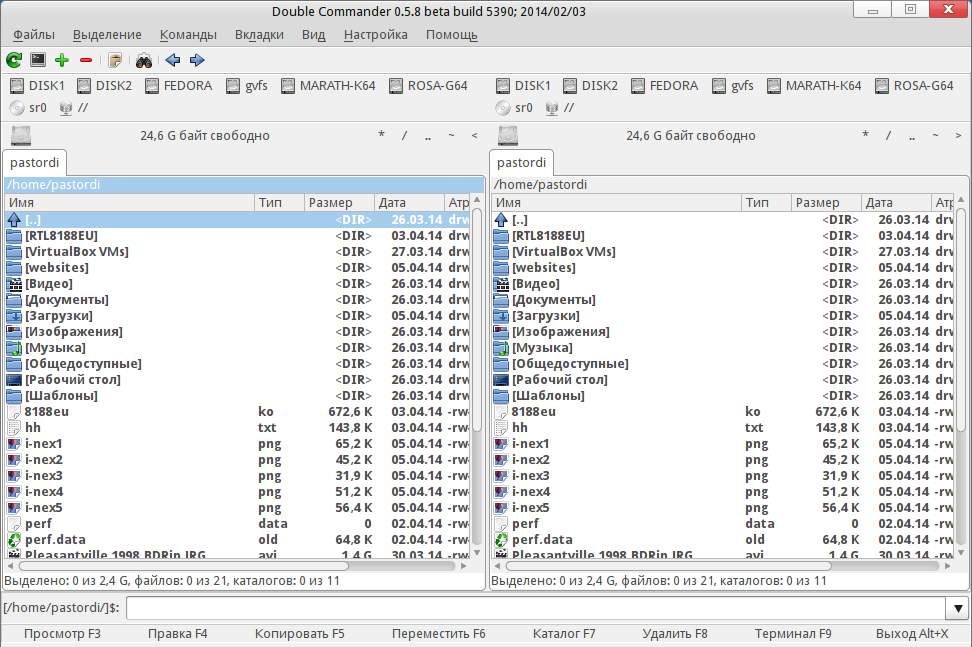Sort left panel by Размер column
This screenshot has width=972, height=647.
pyautogui.click(x=339, y=203)
